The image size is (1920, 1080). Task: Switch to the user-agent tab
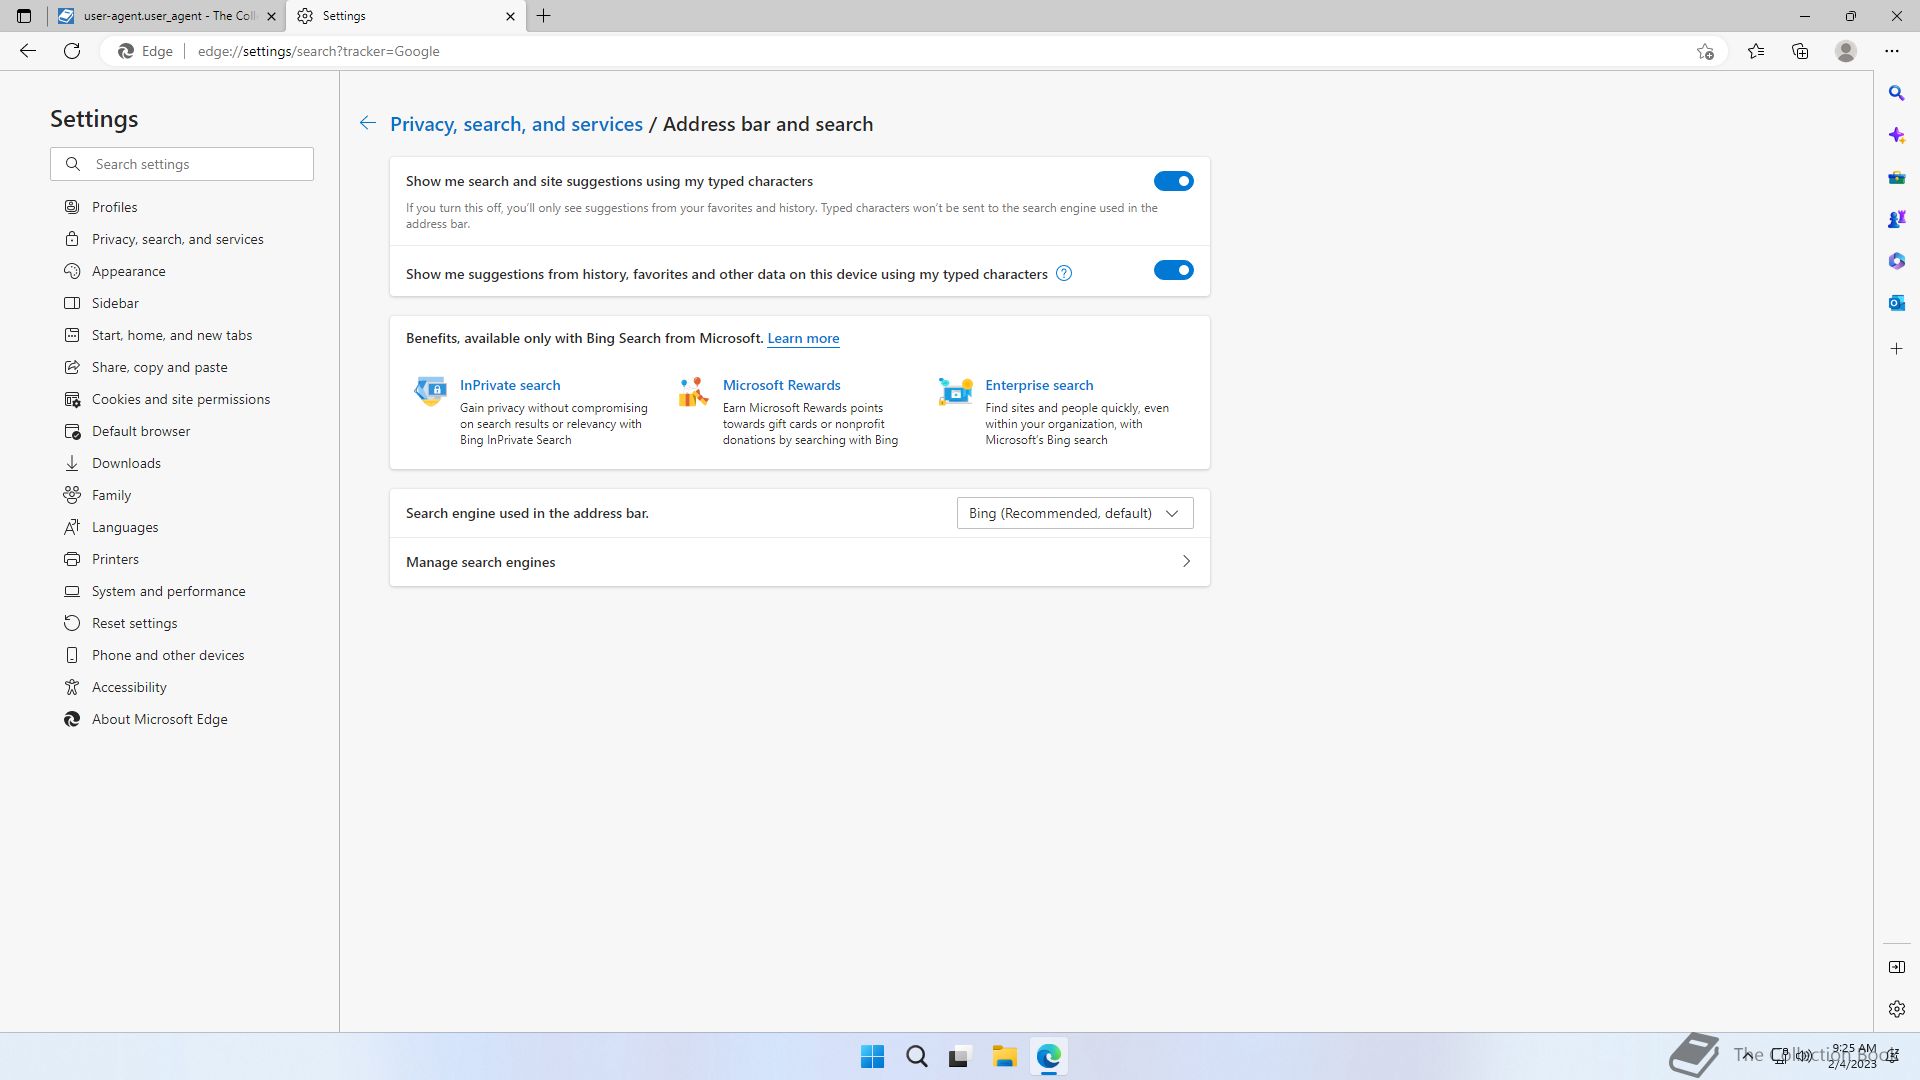click(x=166, y=16)
